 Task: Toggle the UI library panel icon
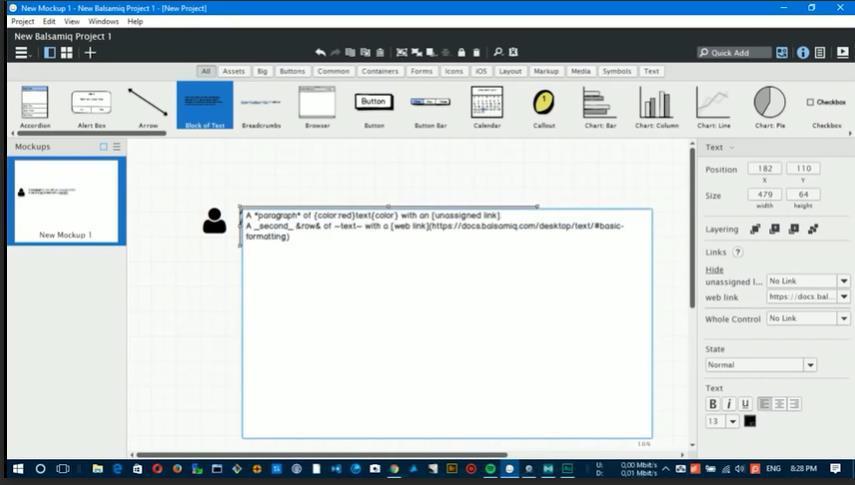(x=782, y=52)
